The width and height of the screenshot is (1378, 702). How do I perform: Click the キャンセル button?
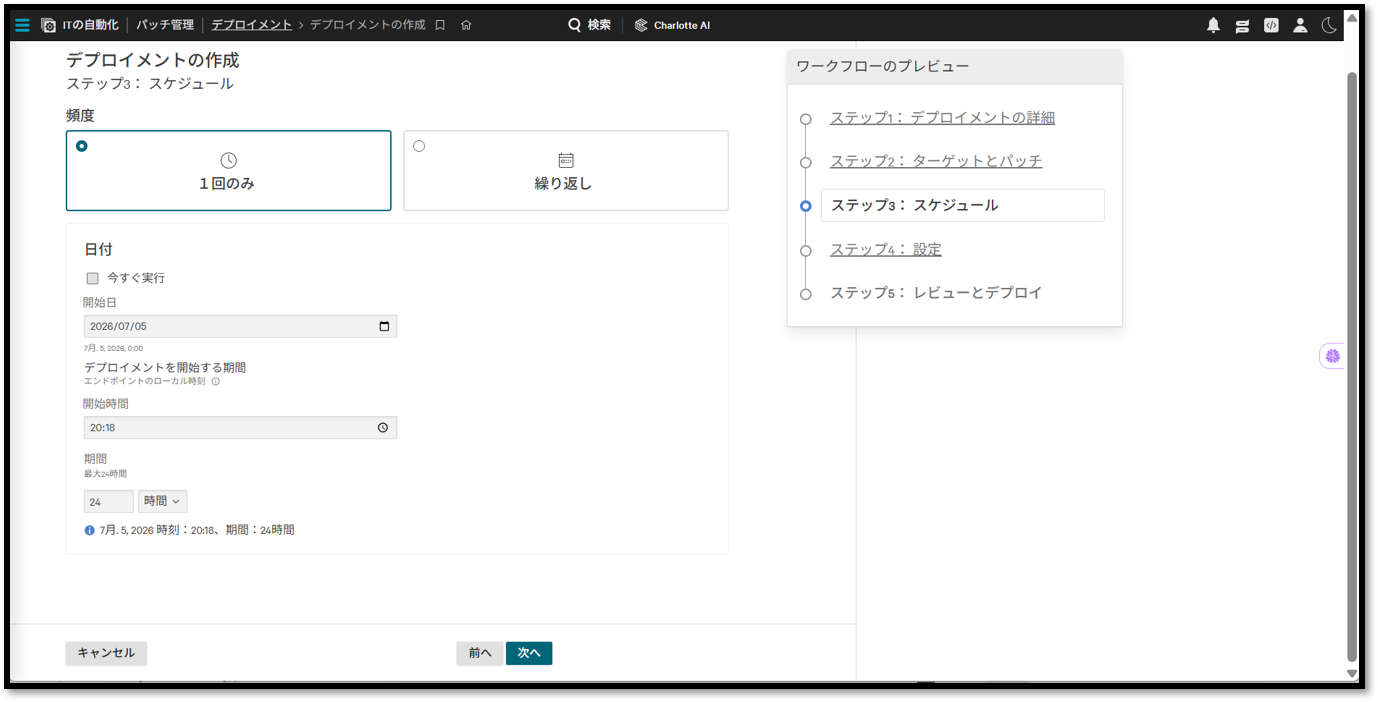pos(106,653)
